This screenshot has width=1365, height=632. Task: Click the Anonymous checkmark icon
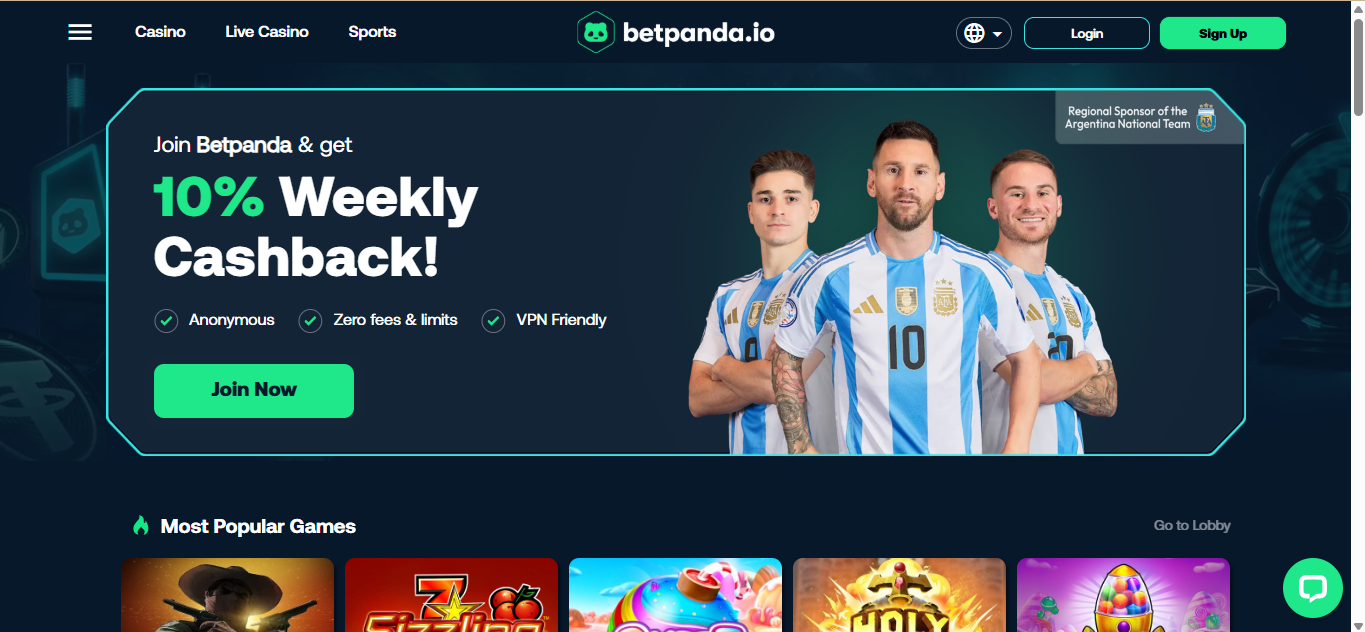tap(166, 321)
